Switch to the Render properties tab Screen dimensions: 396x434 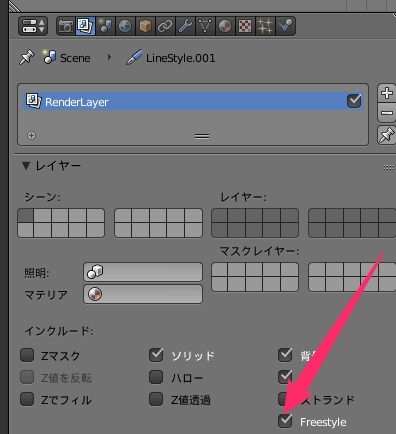[66, 26]
